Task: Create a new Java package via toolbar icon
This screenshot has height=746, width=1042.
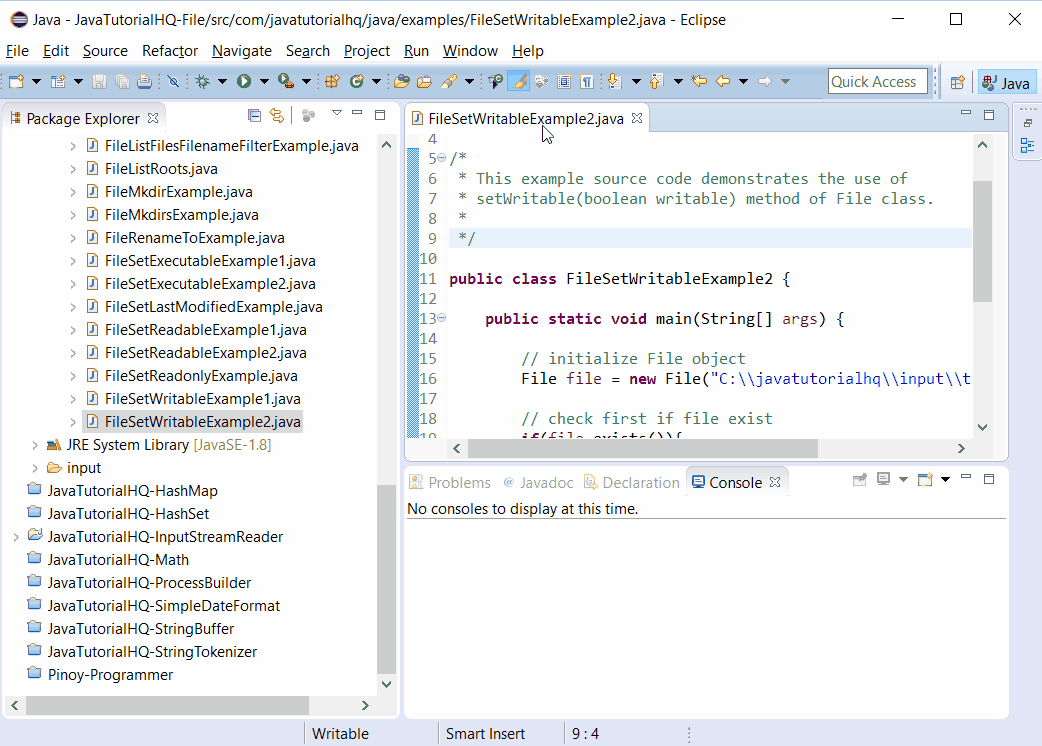Action: (x=332, y=82)
